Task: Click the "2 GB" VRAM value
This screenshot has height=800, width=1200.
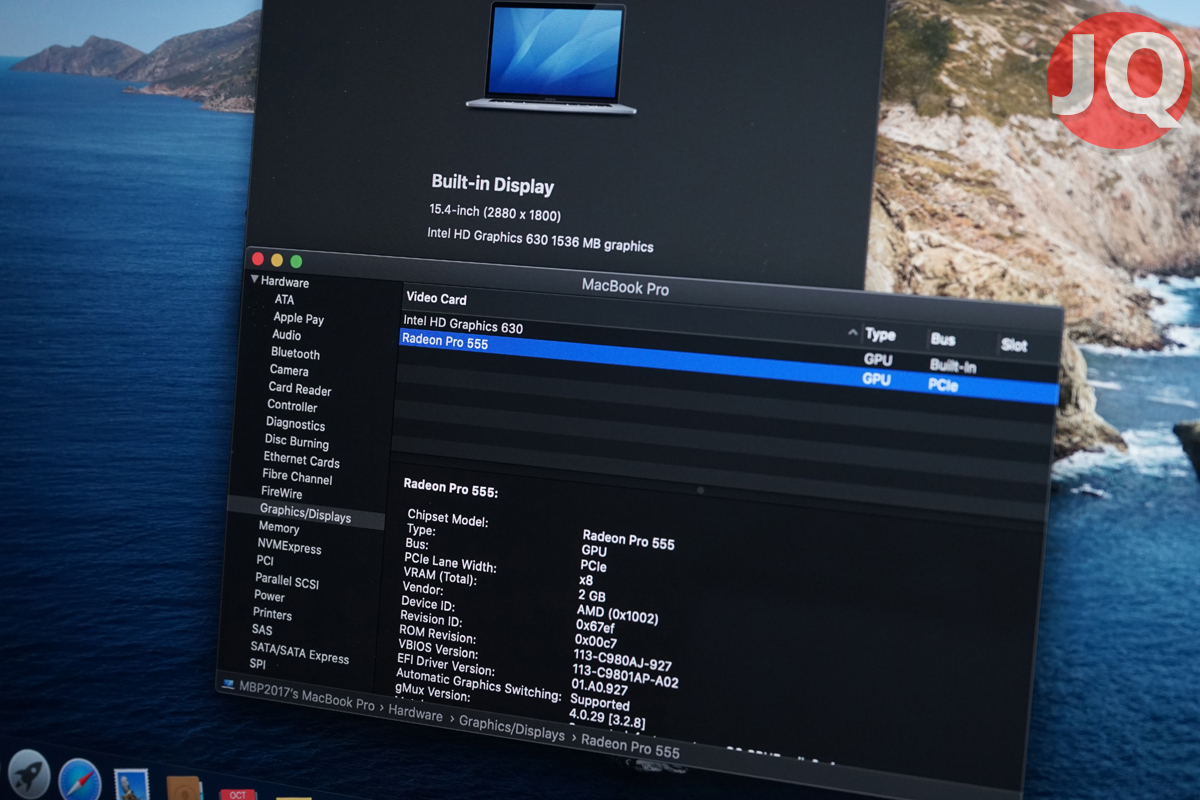Action: click(x=591, y=596)
